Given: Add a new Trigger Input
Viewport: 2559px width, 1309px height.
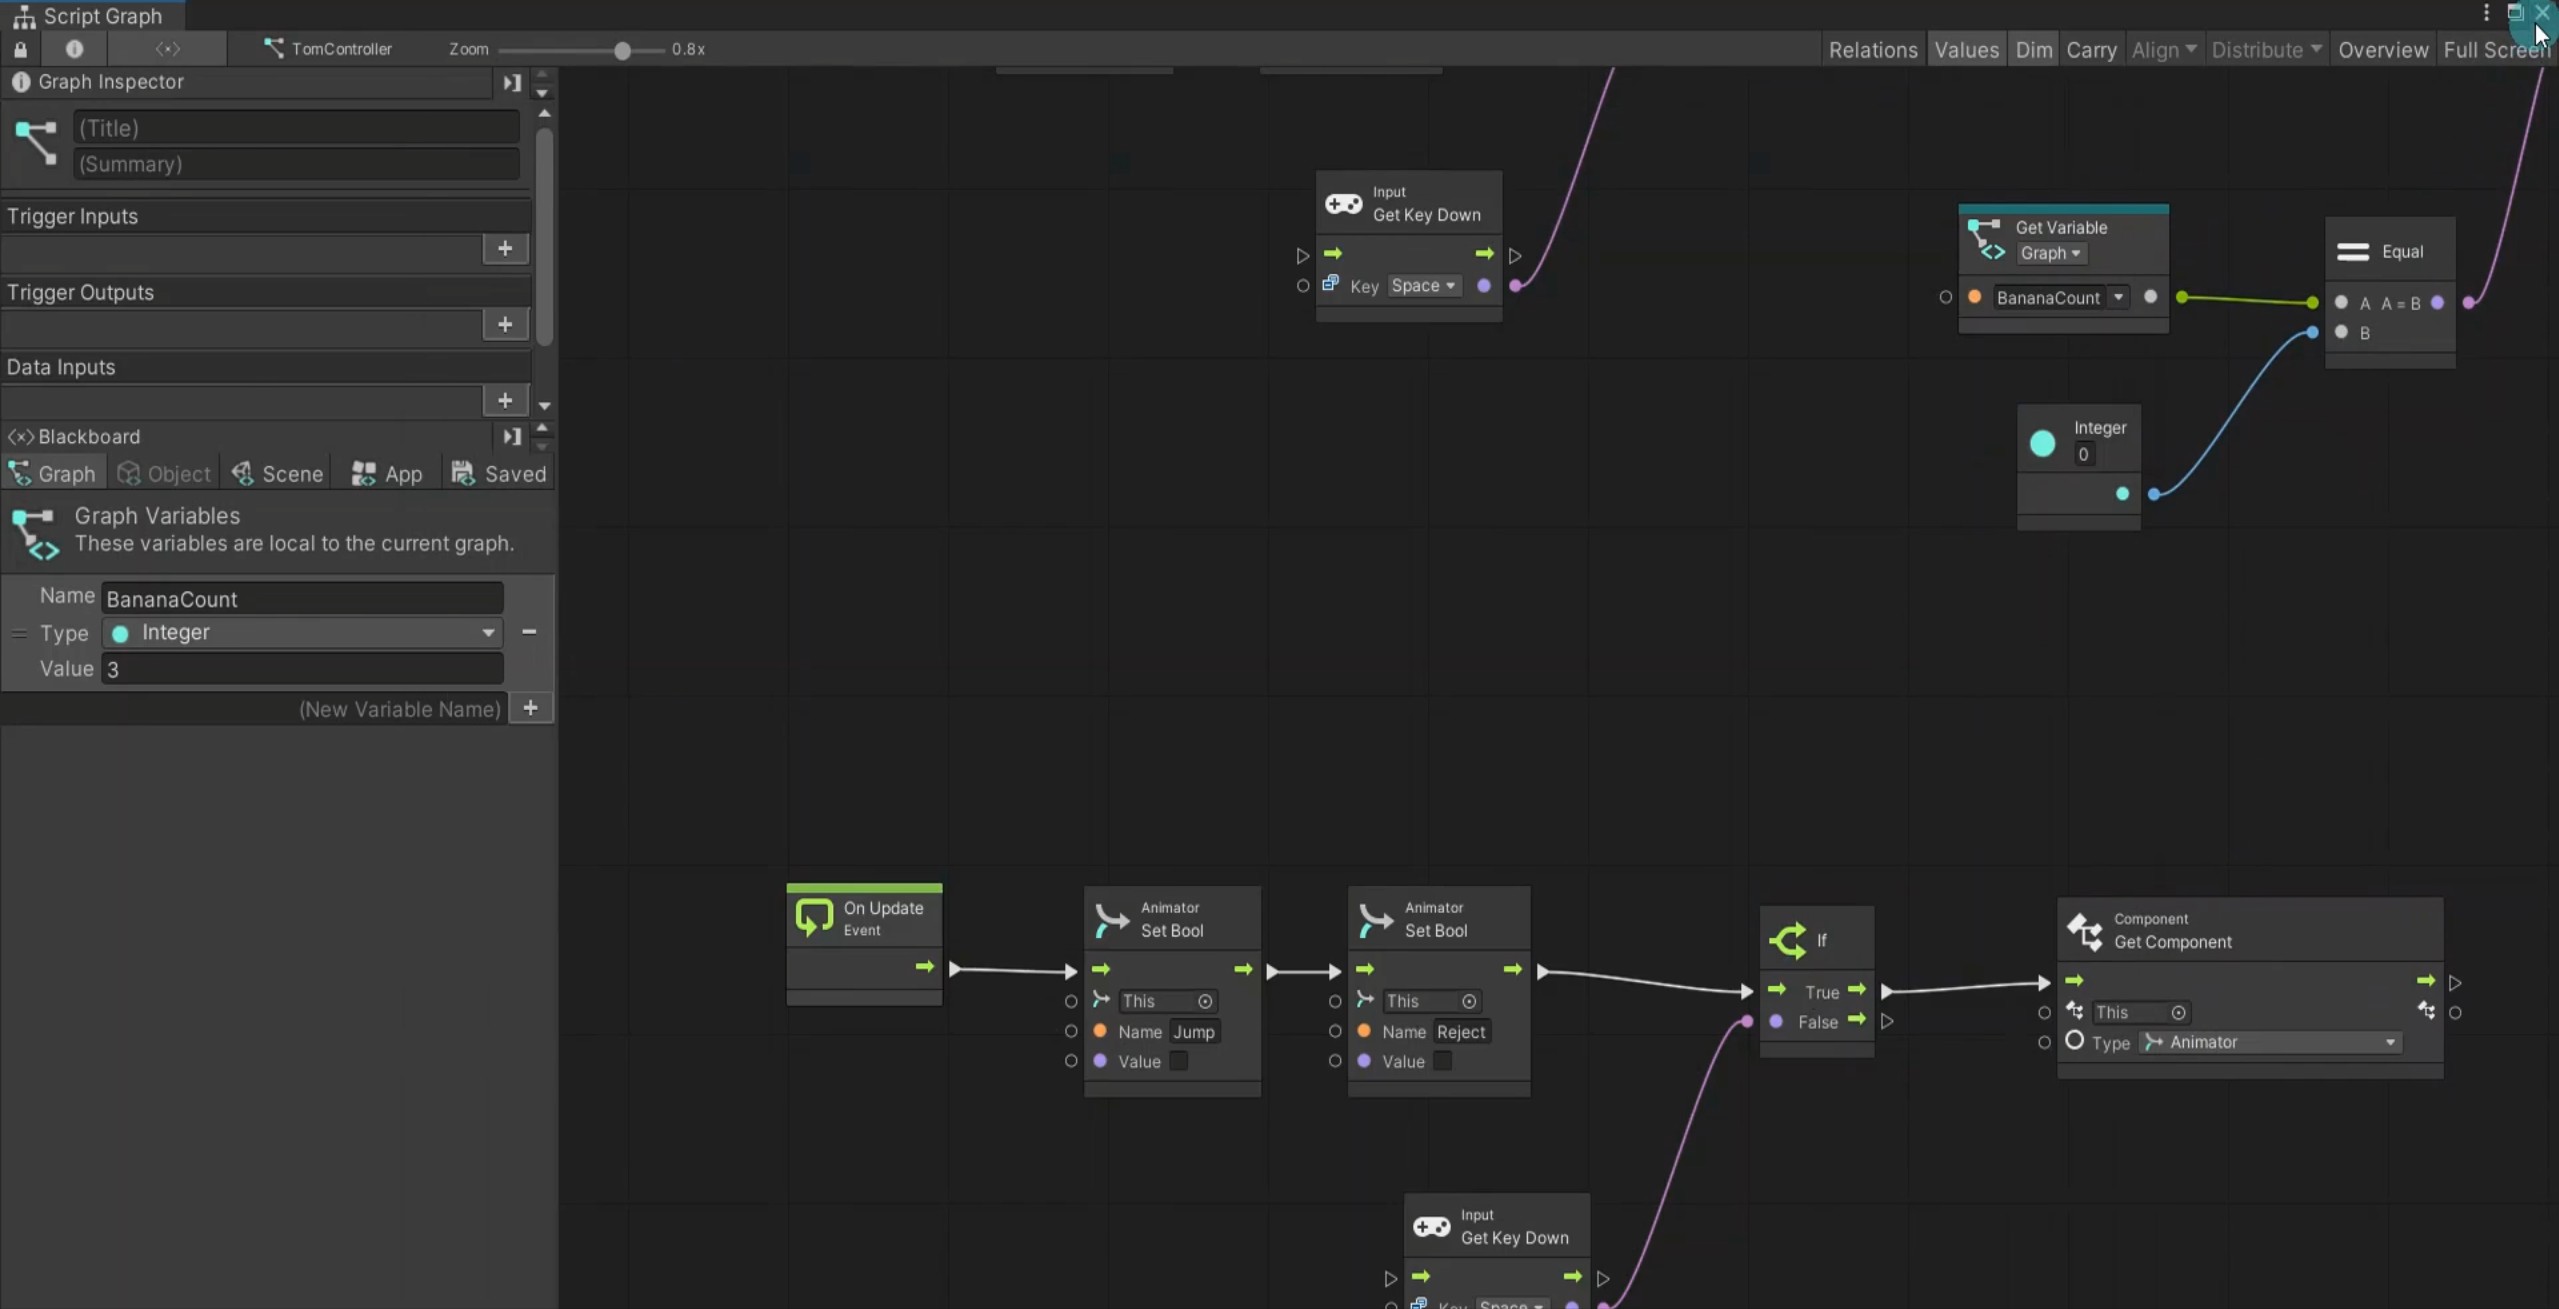Looking at the screenshot, I should coord(505,249).
